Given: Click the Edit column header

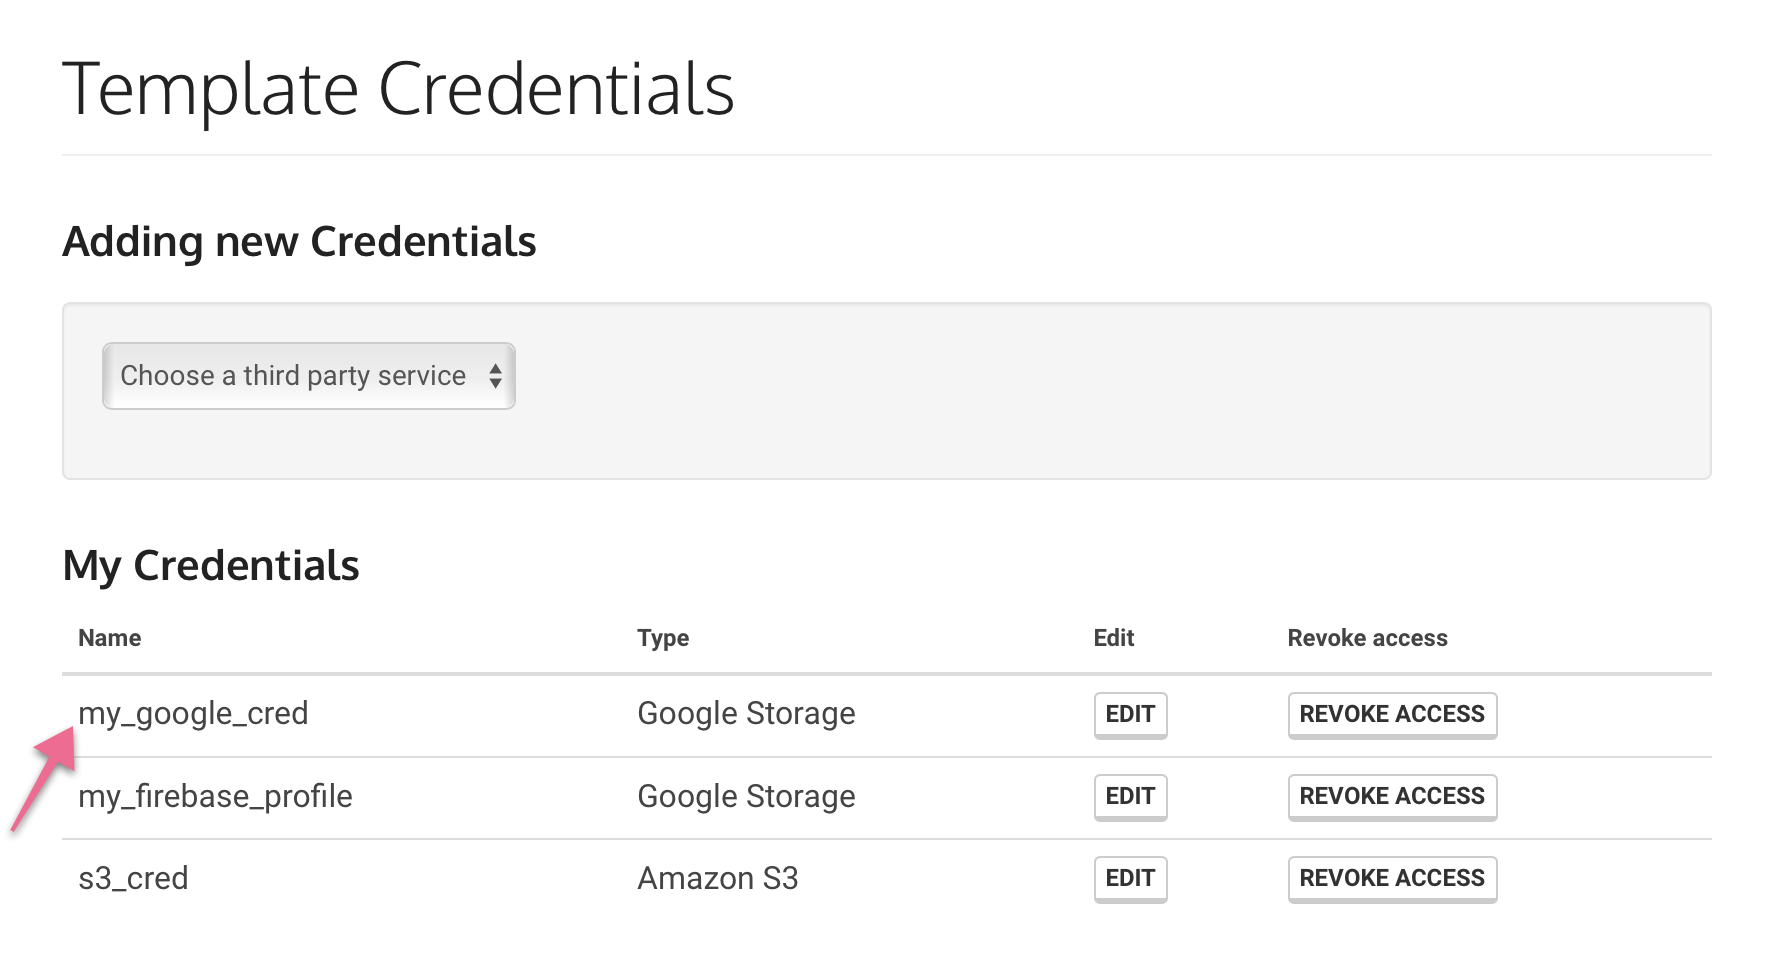Looking at the screenshot, I should pos(1114,638).
